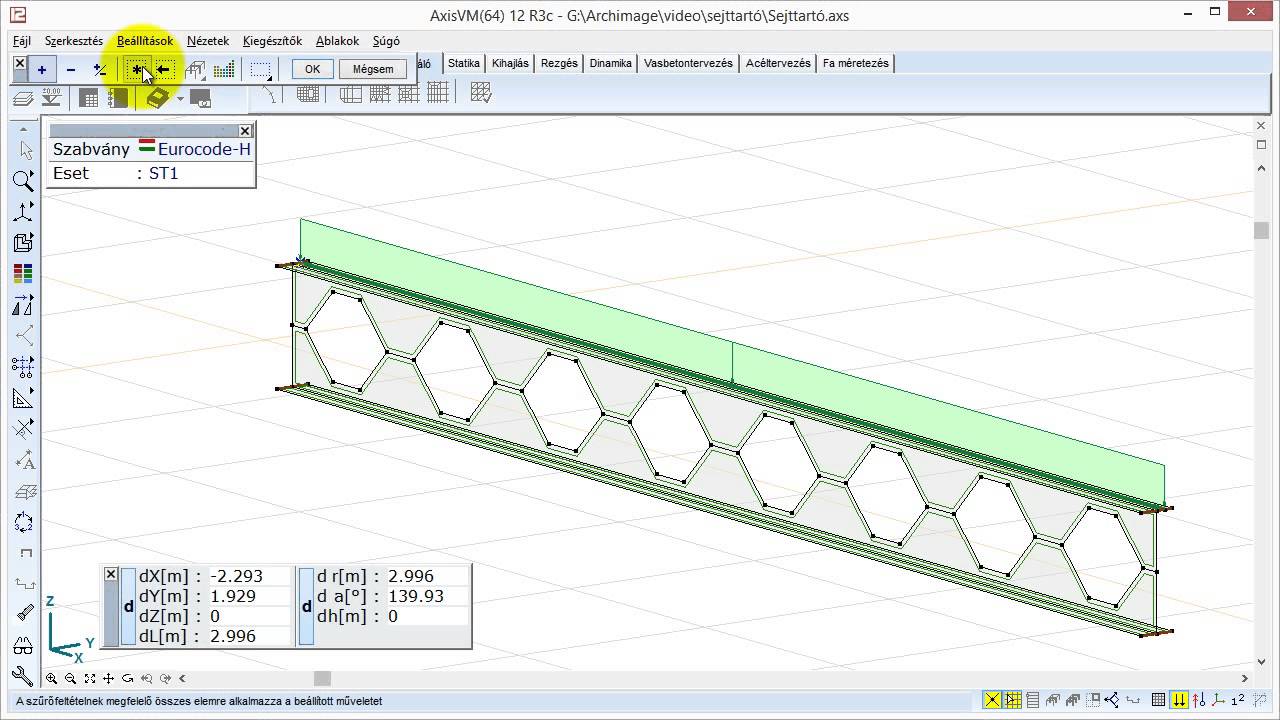Open the Kiegészítők menu
Screen dimensions: 1280x720
272,41
